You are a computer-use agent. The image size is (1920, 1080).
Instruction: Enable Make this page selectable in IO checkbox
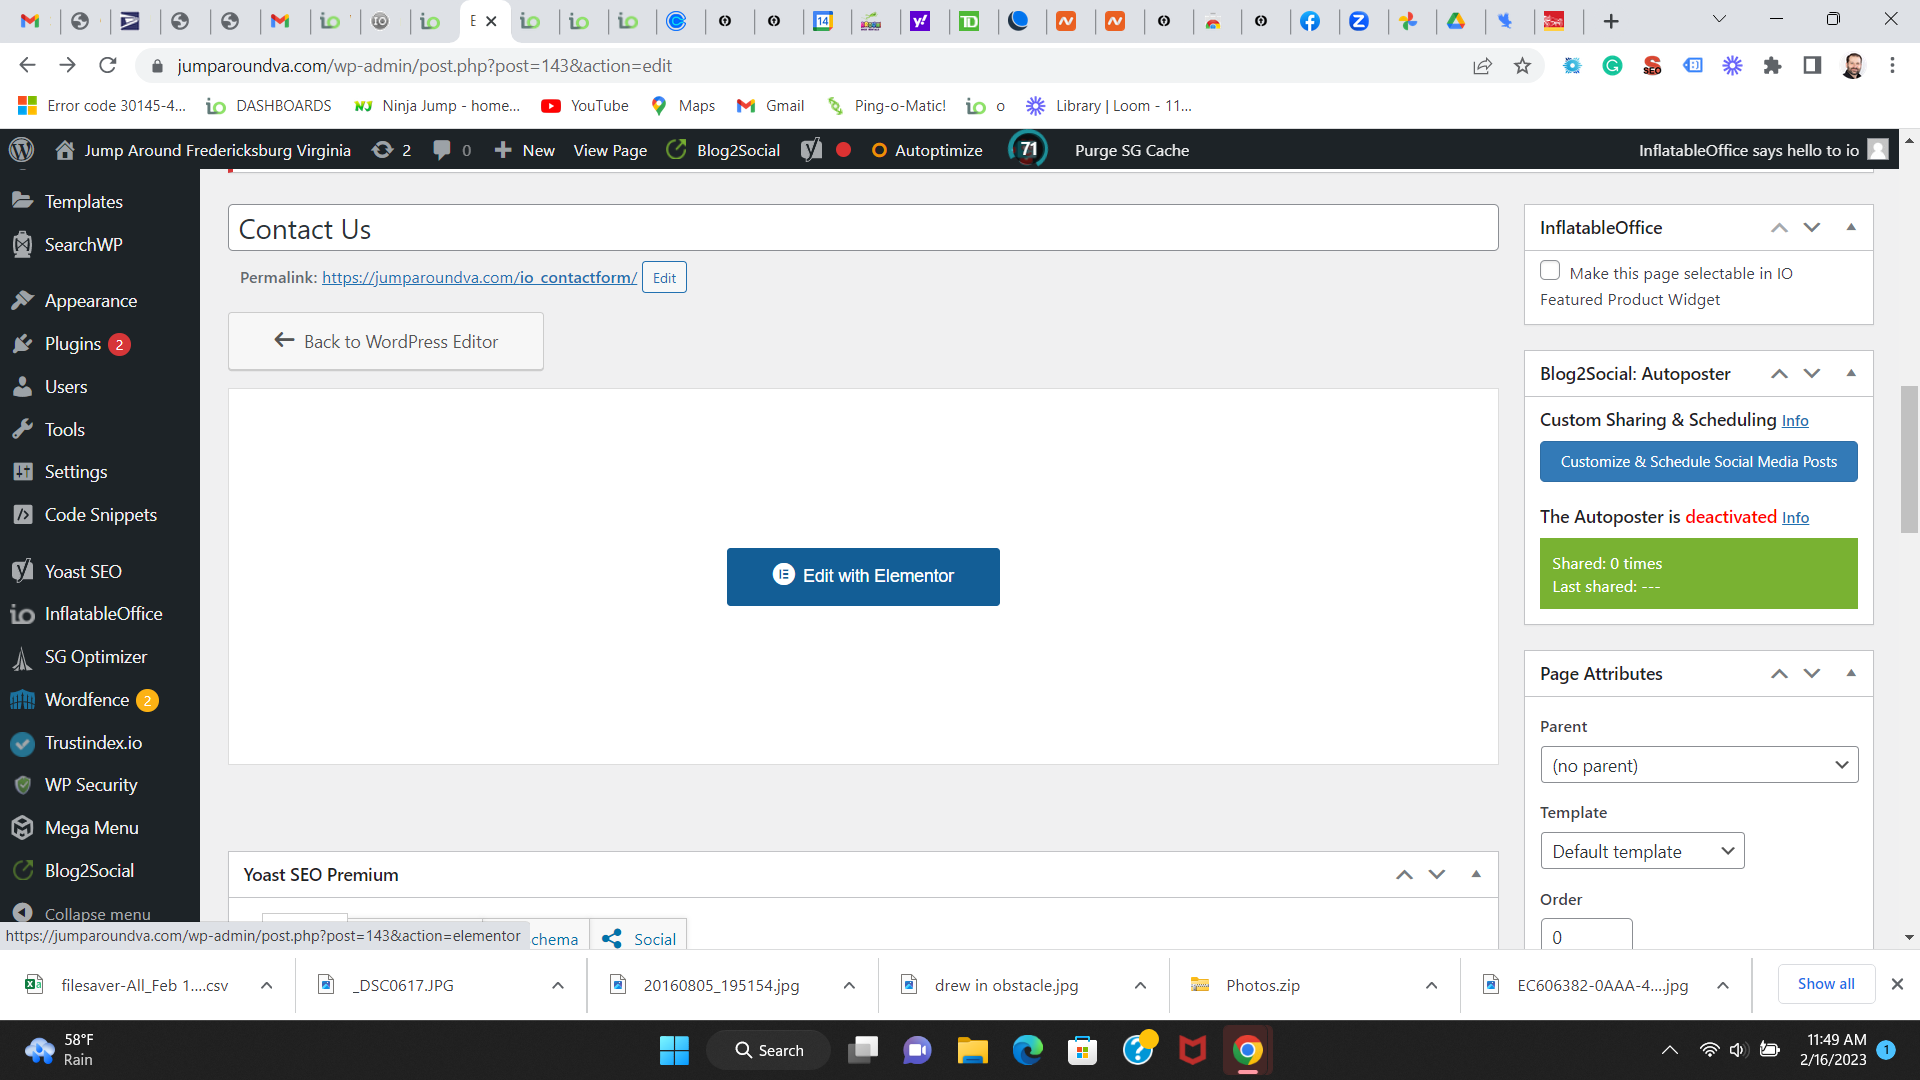coord(1550,271)
